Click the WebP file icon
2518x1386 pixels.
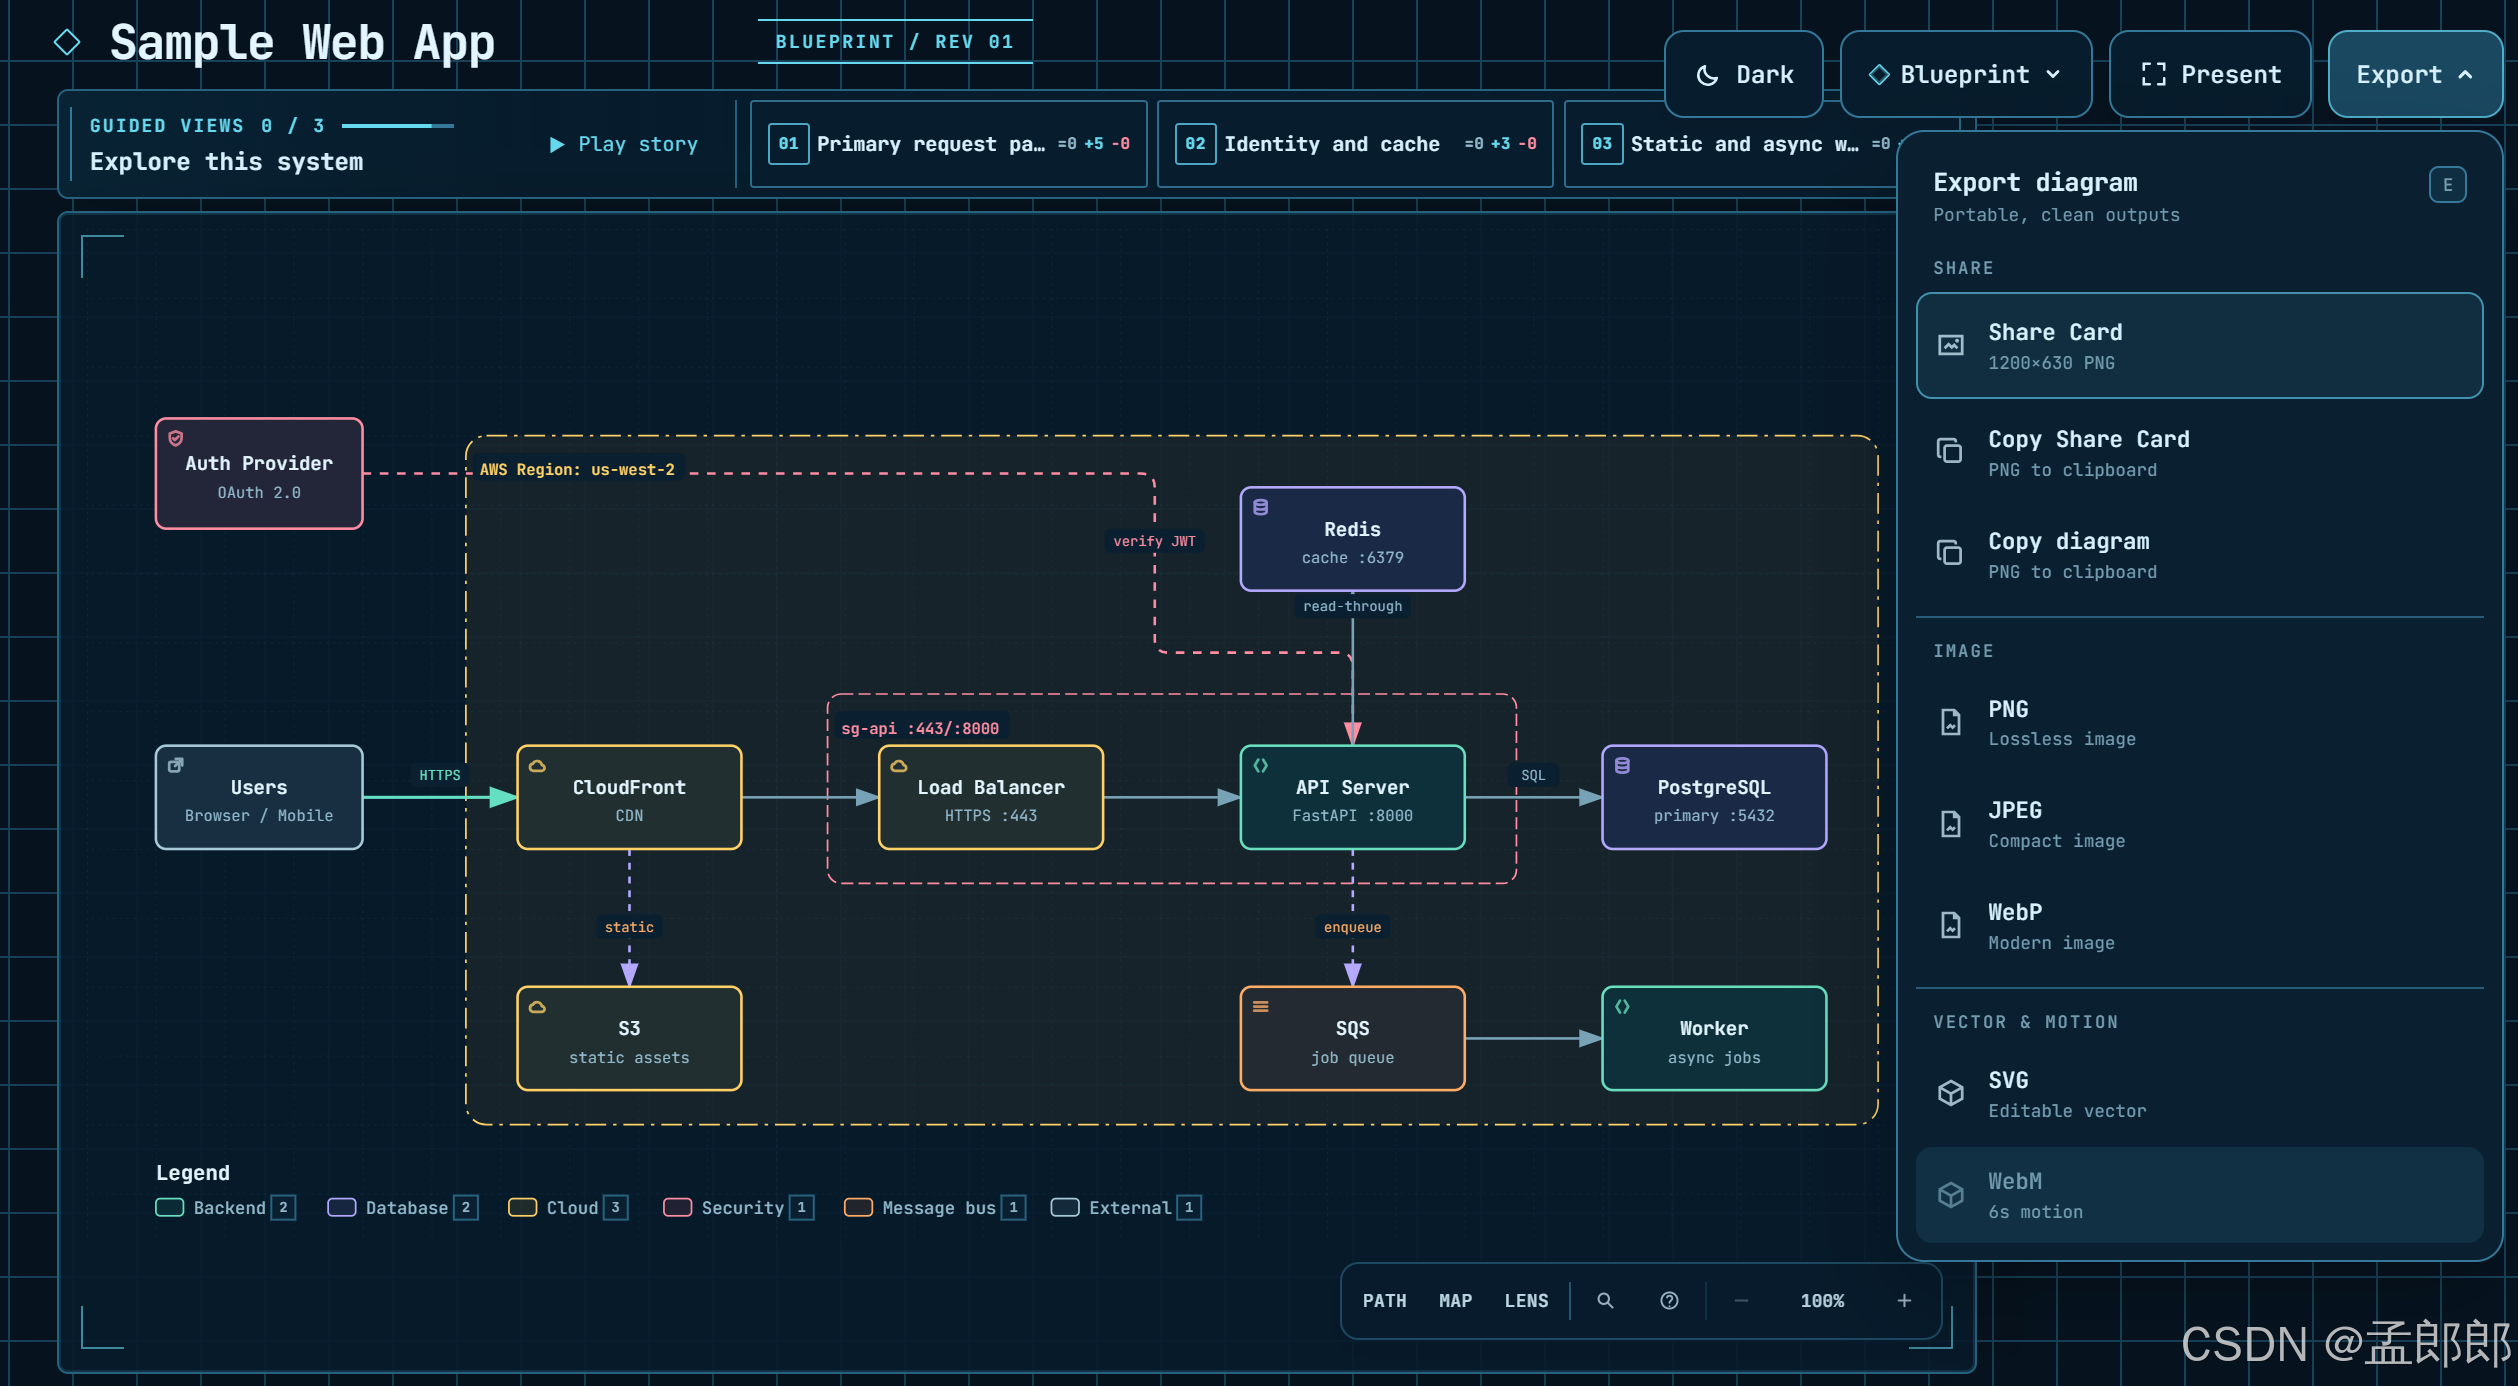1950,926
